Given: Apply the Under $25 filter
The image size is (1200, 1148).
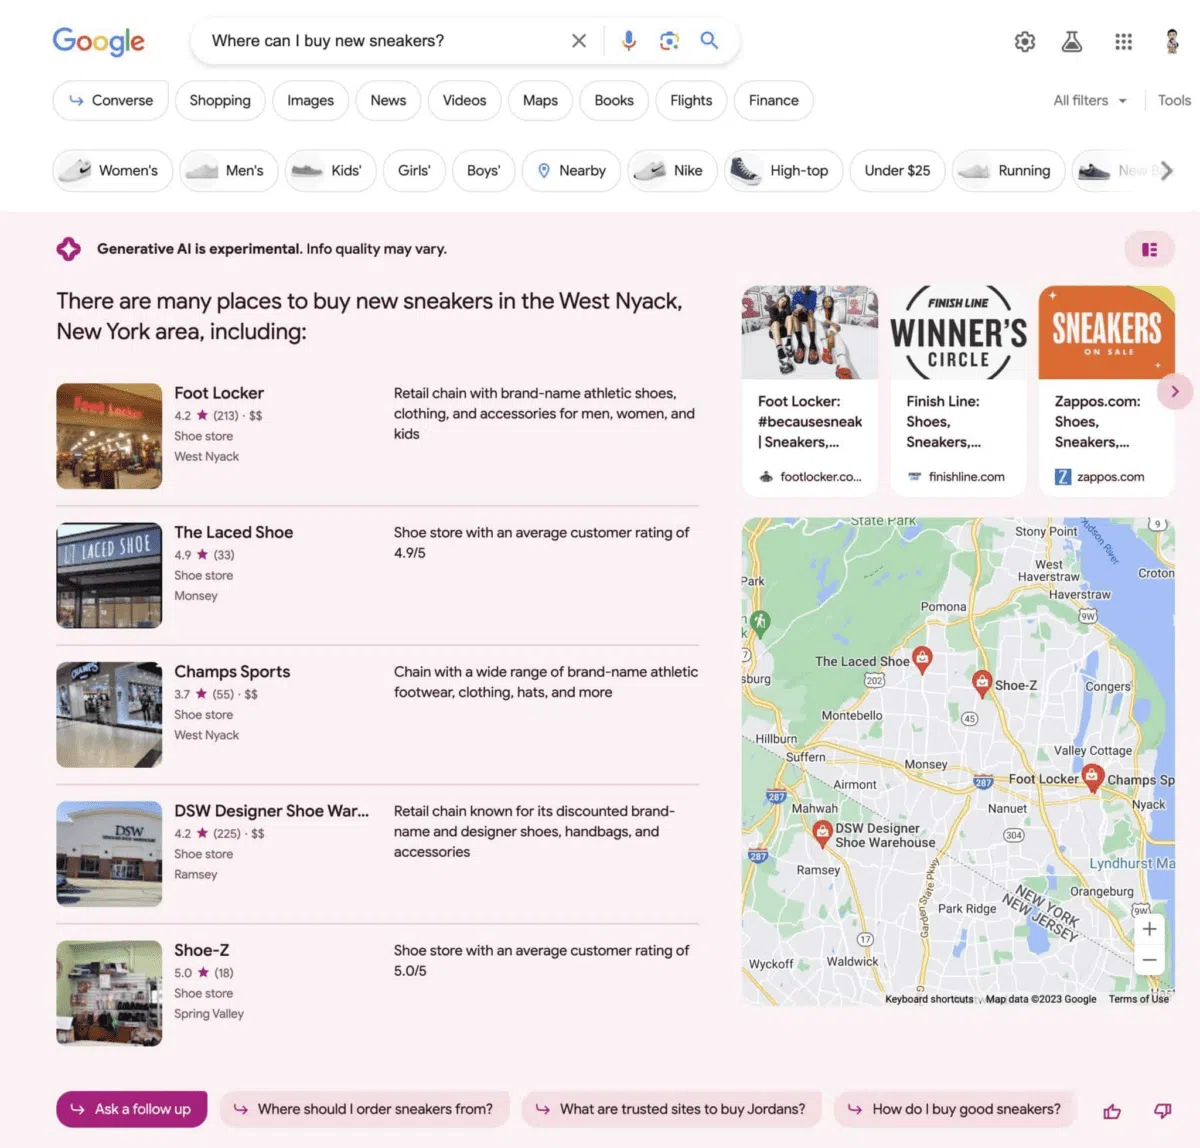Looking at the screenshot, I should pyautogui.click(x=897, y=170).
